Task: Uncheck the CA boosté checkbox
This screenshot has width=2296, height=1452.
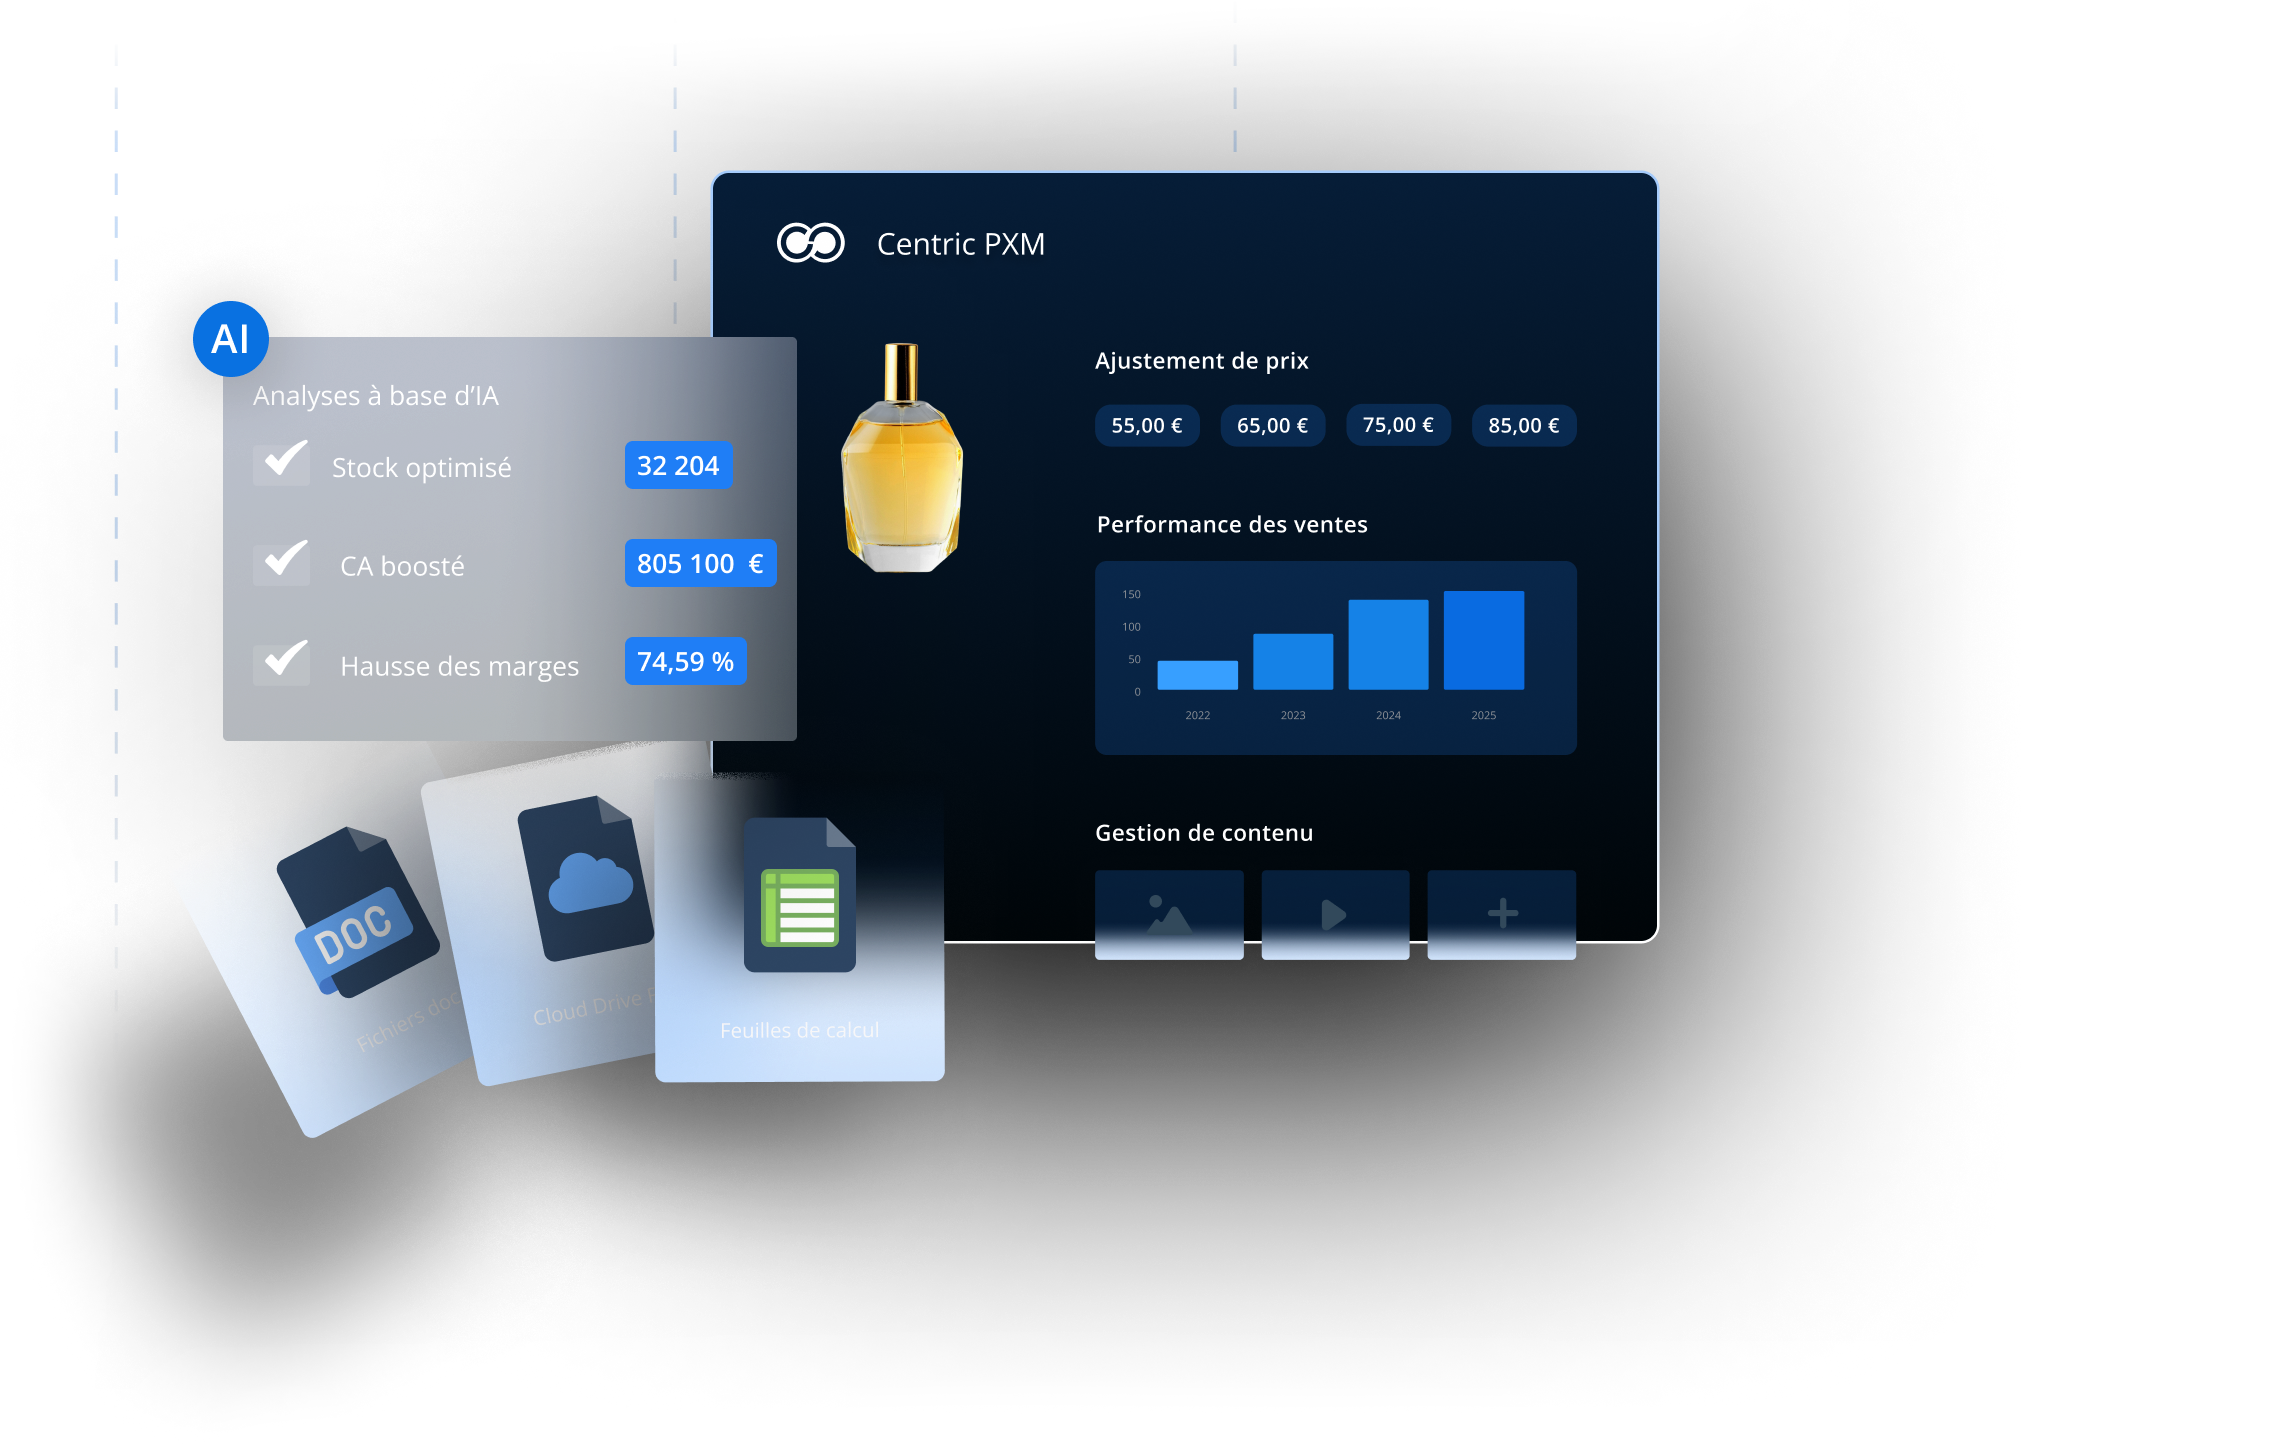Action: coord(281,564)
